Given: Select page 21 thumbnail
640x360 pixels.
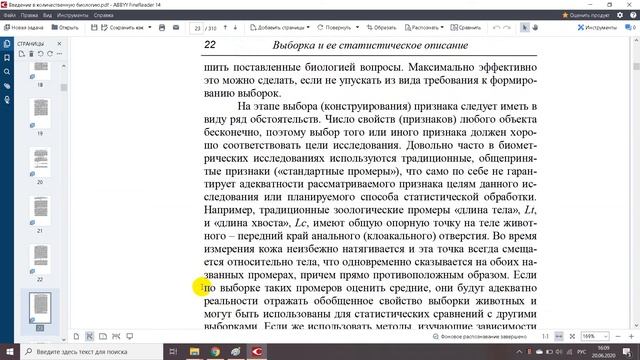Looking at the screenshot, I should [40, 210].
